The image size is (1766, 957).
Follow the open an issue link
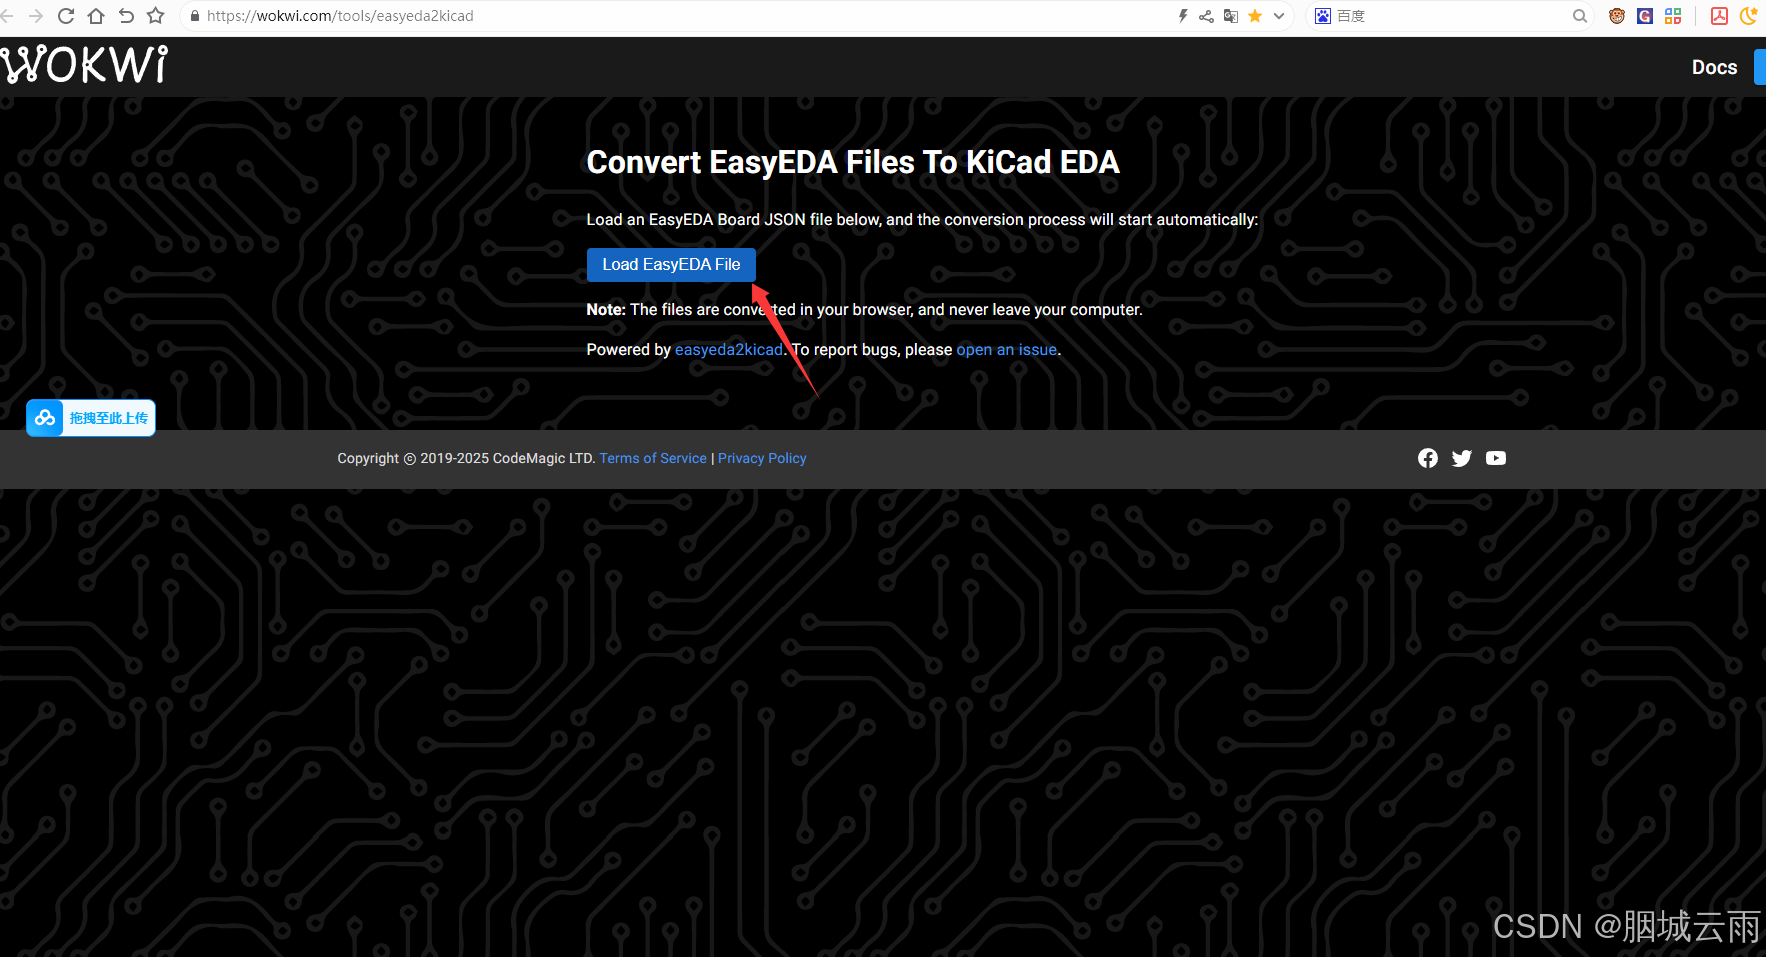pyautogui.click(x=1007, y=350)
